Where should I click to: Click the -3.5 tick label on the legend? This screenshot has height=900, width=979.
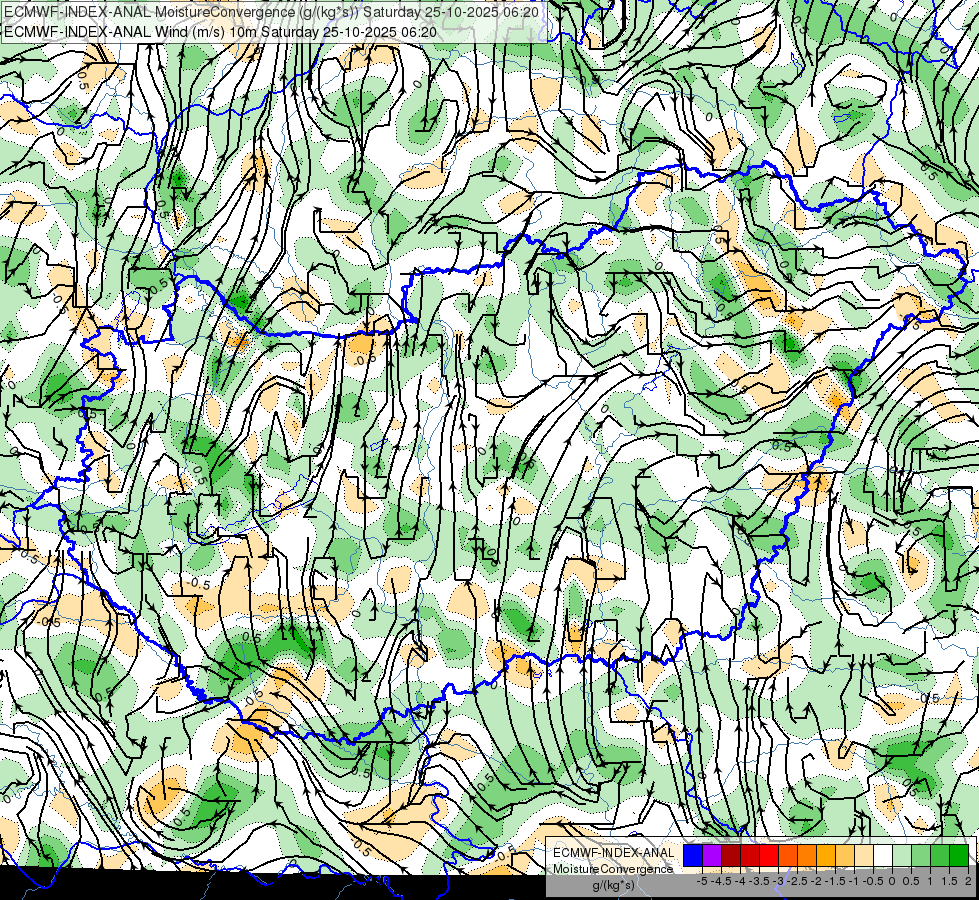pos(759,881)
